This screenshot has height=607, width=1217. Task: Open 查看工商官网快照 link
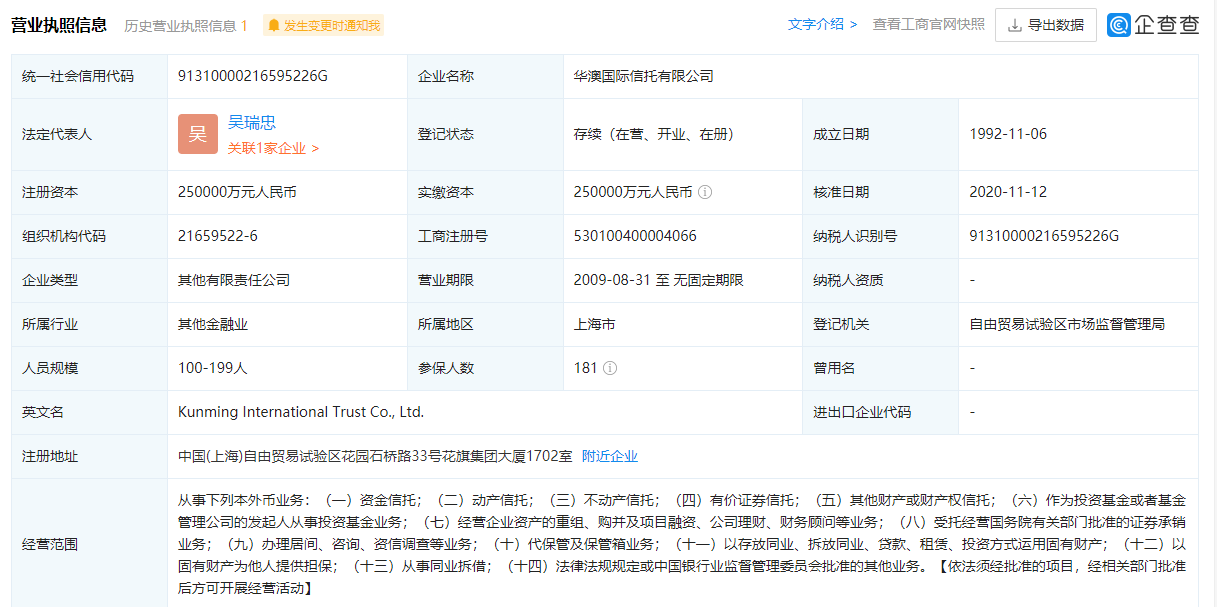[928, 24]
